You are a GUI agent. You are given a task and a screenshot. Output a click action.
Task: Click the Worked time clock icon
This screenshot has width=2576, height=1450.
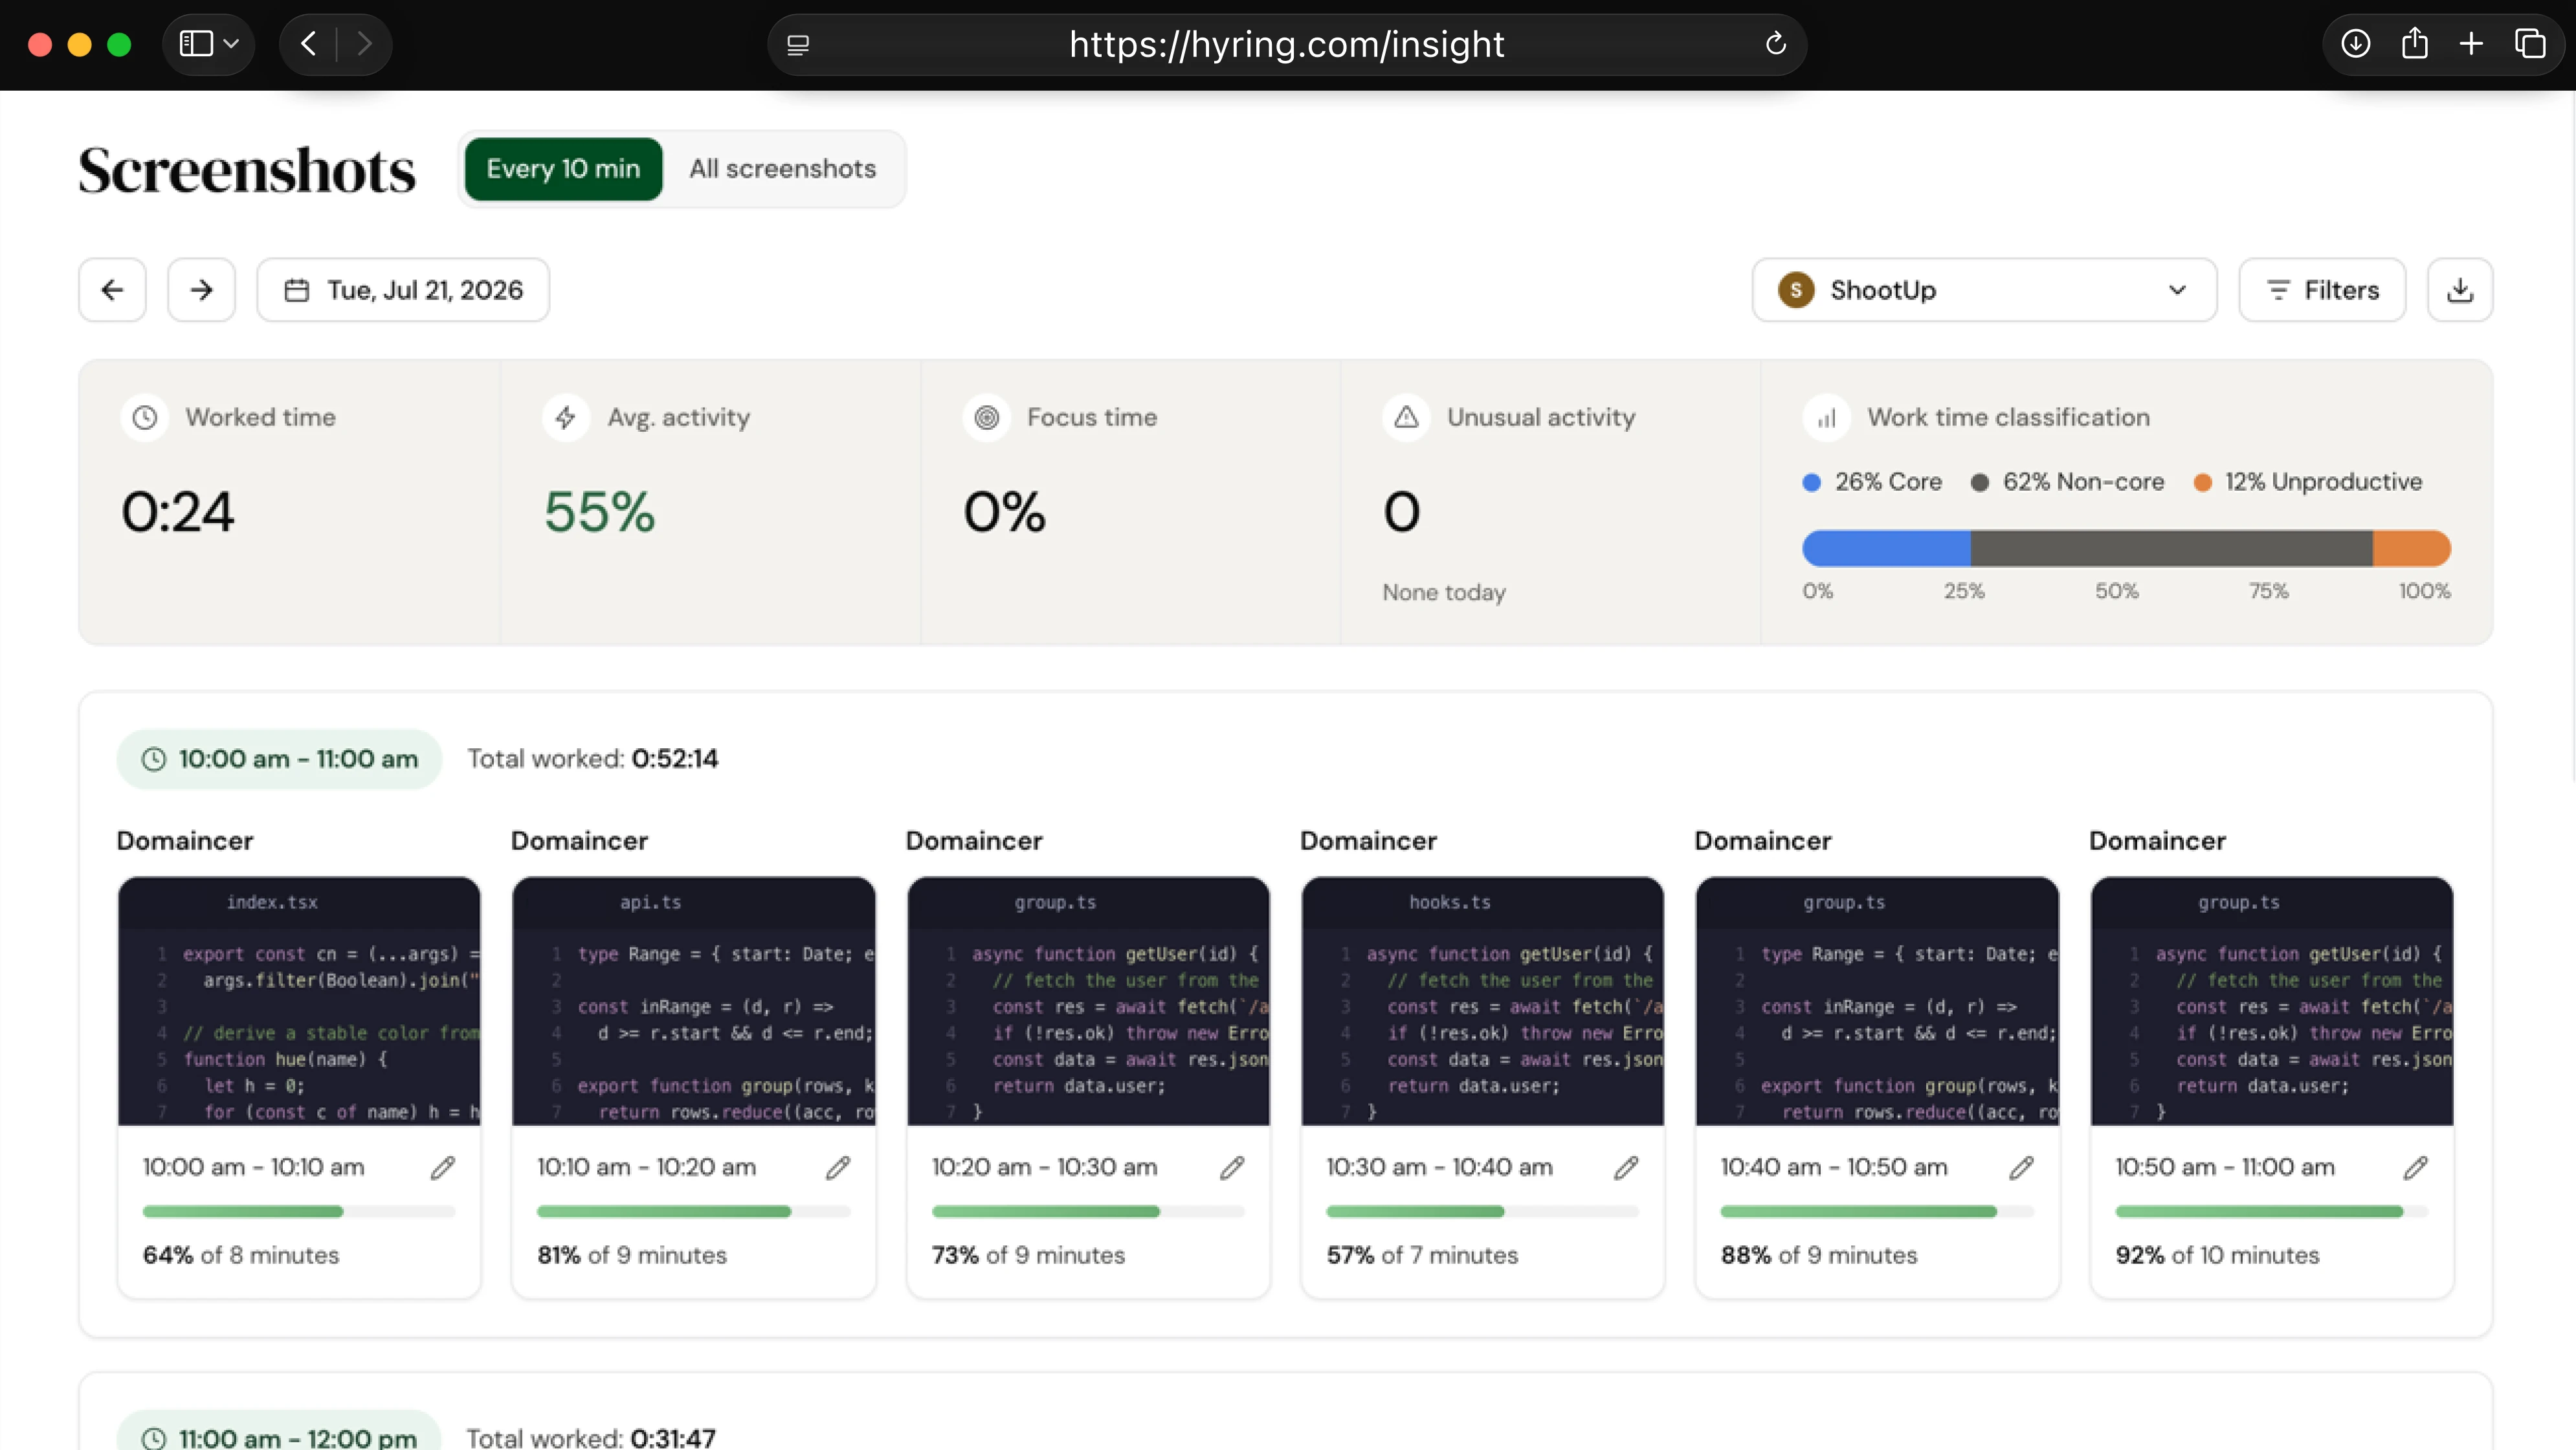coord(145,417)
